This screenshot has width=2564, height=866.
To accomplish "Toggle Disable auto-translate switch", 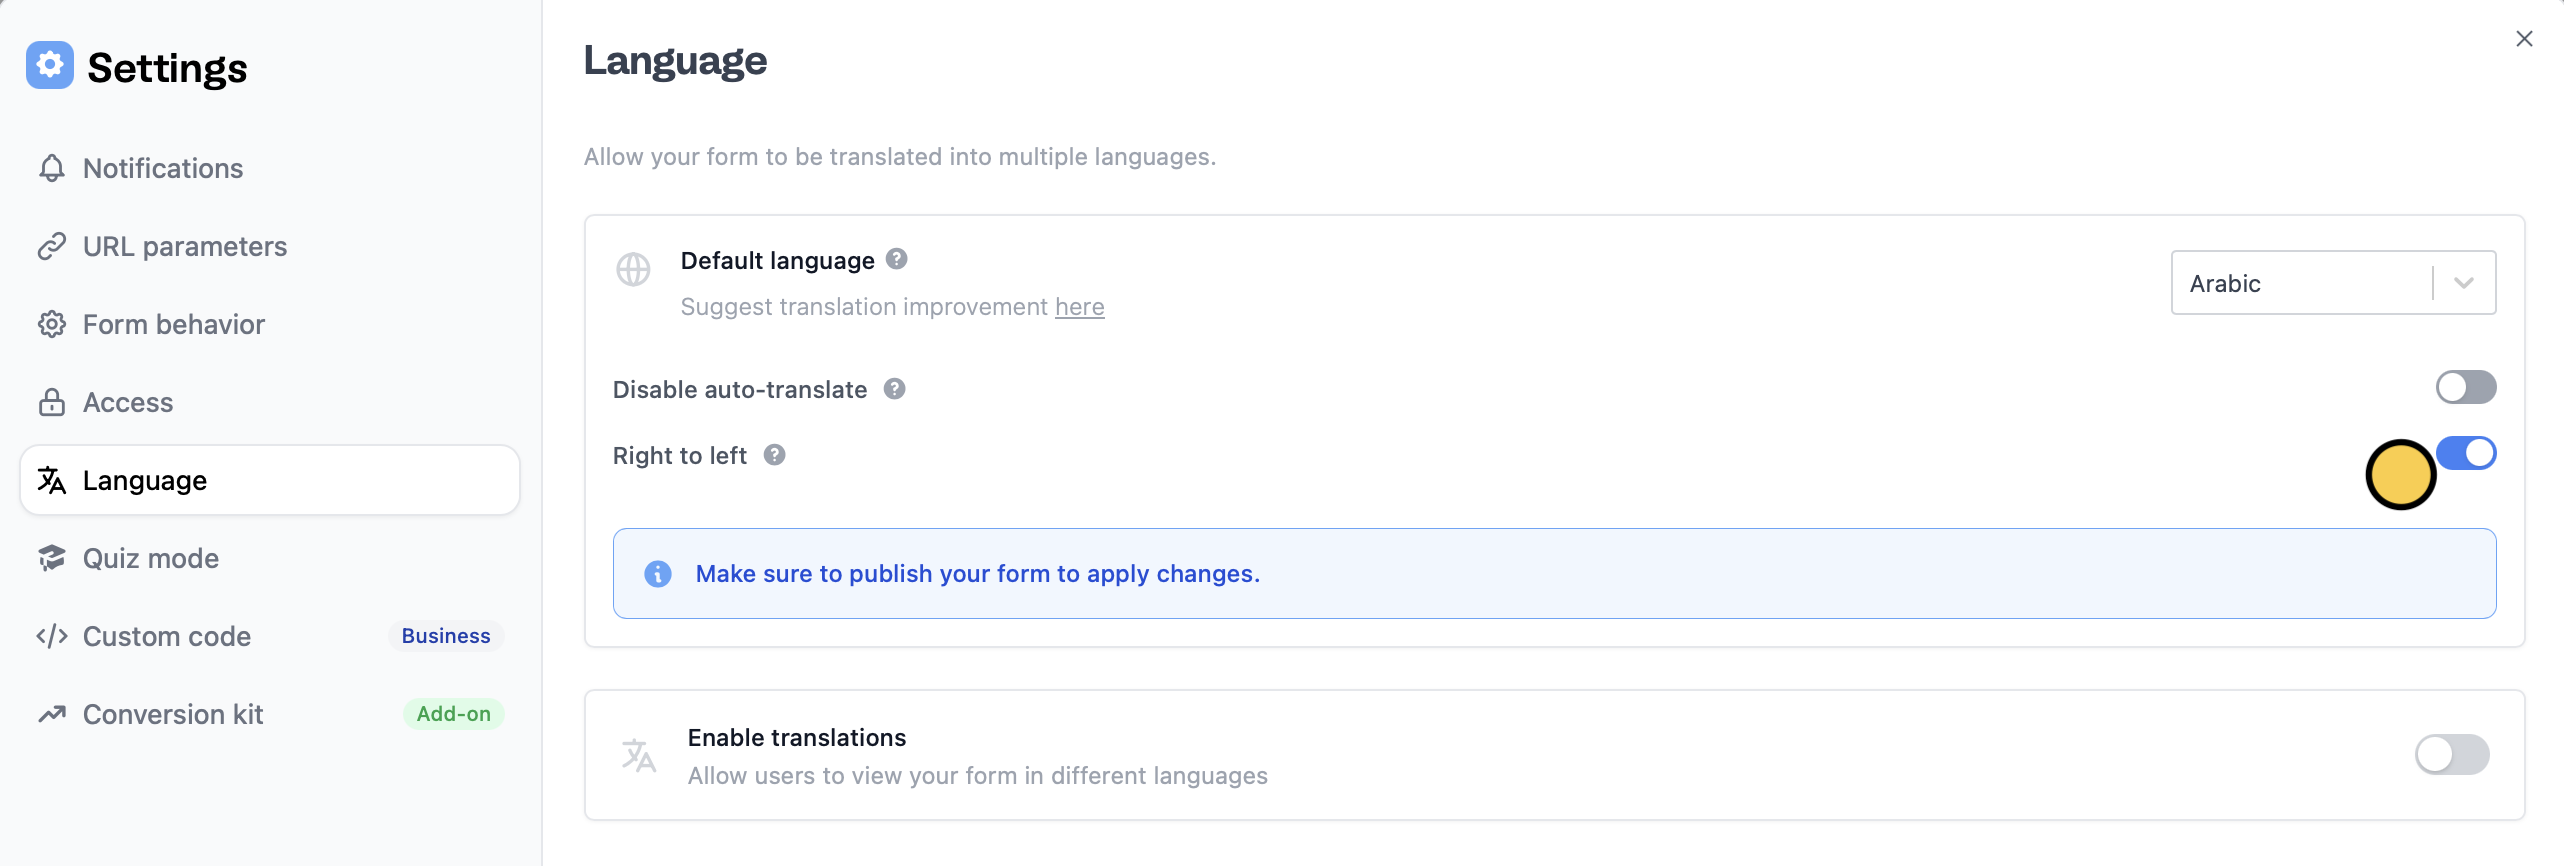I will [2466, 387].
